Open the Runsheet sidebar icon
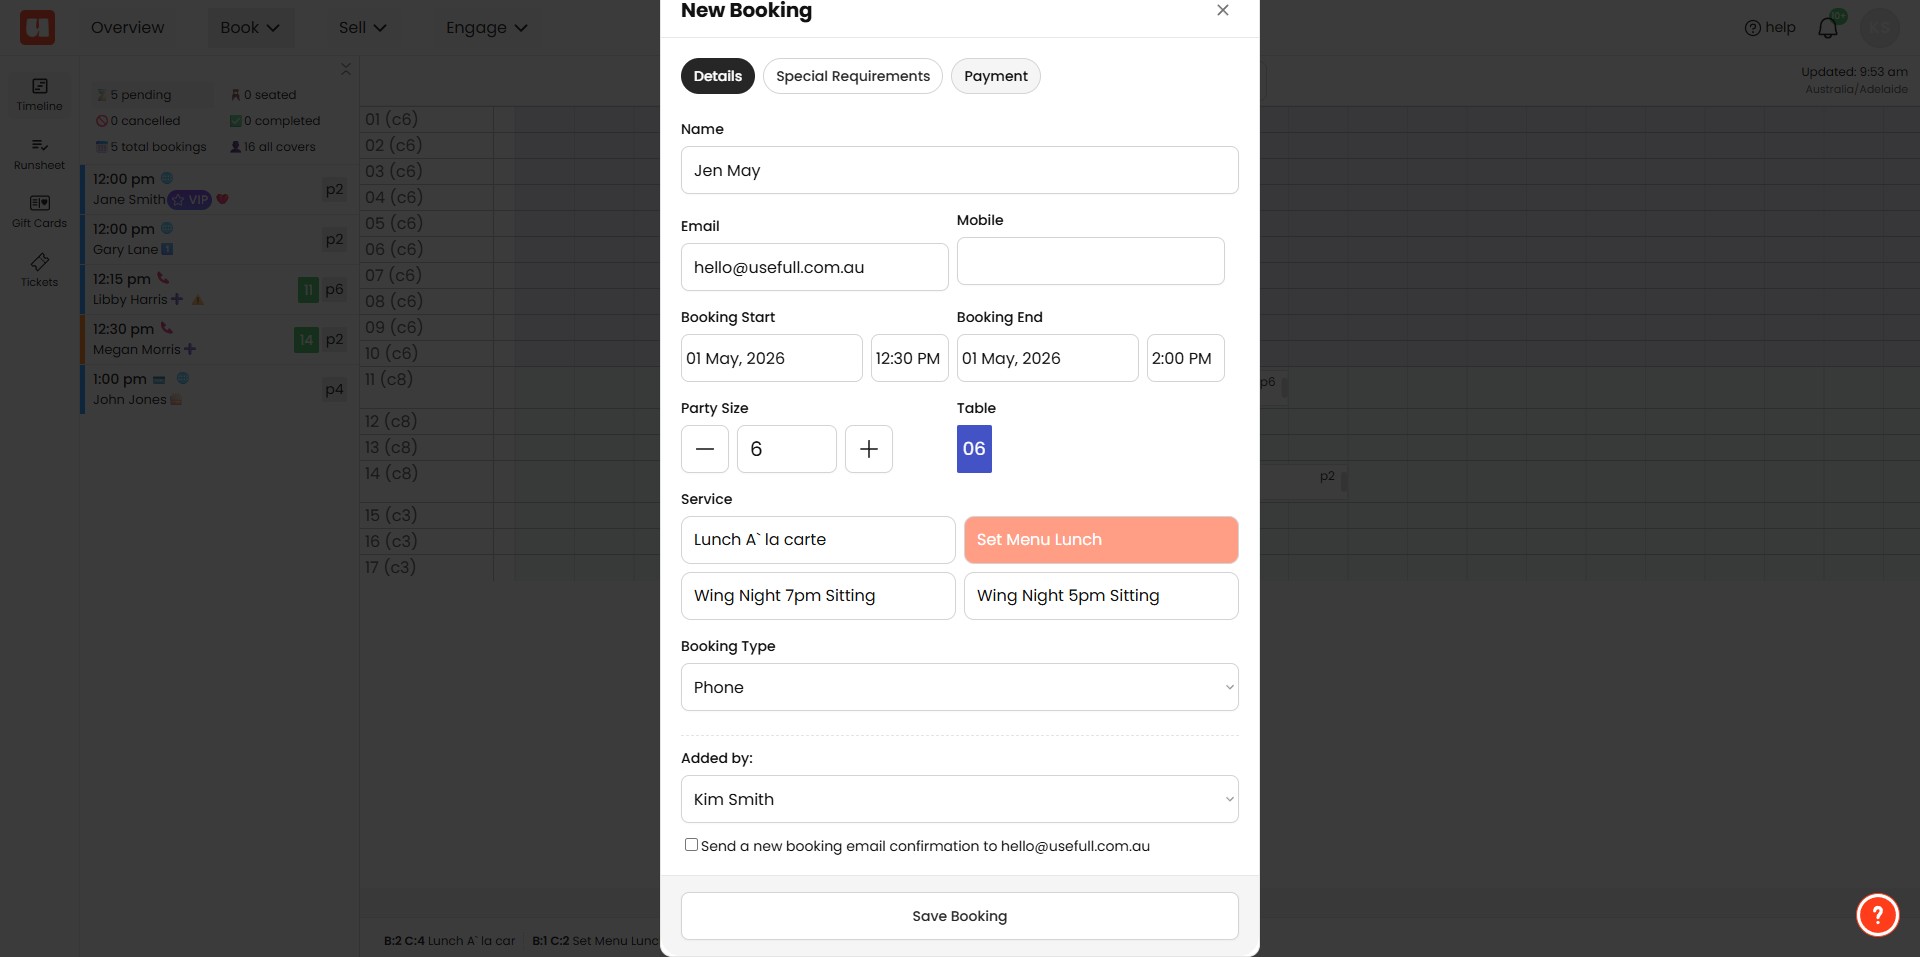This screenshot has width=1920, height=957. (x=39, y=153)
